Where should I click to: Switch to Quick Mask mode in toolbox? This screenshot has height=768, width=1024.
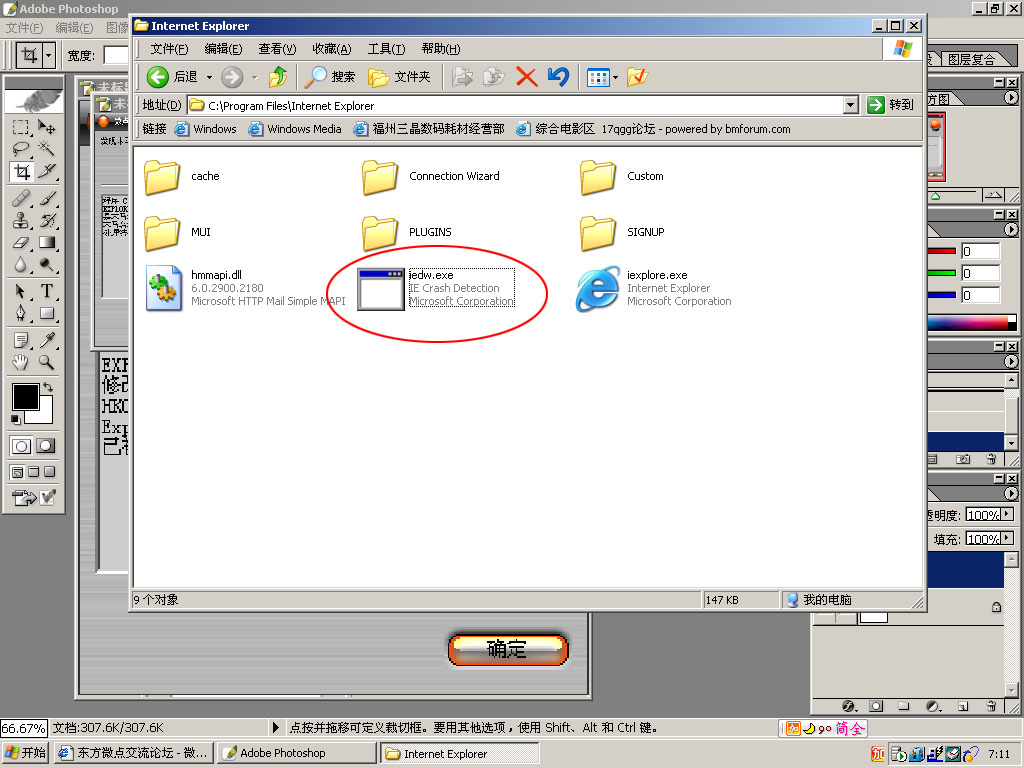[46, 446]
